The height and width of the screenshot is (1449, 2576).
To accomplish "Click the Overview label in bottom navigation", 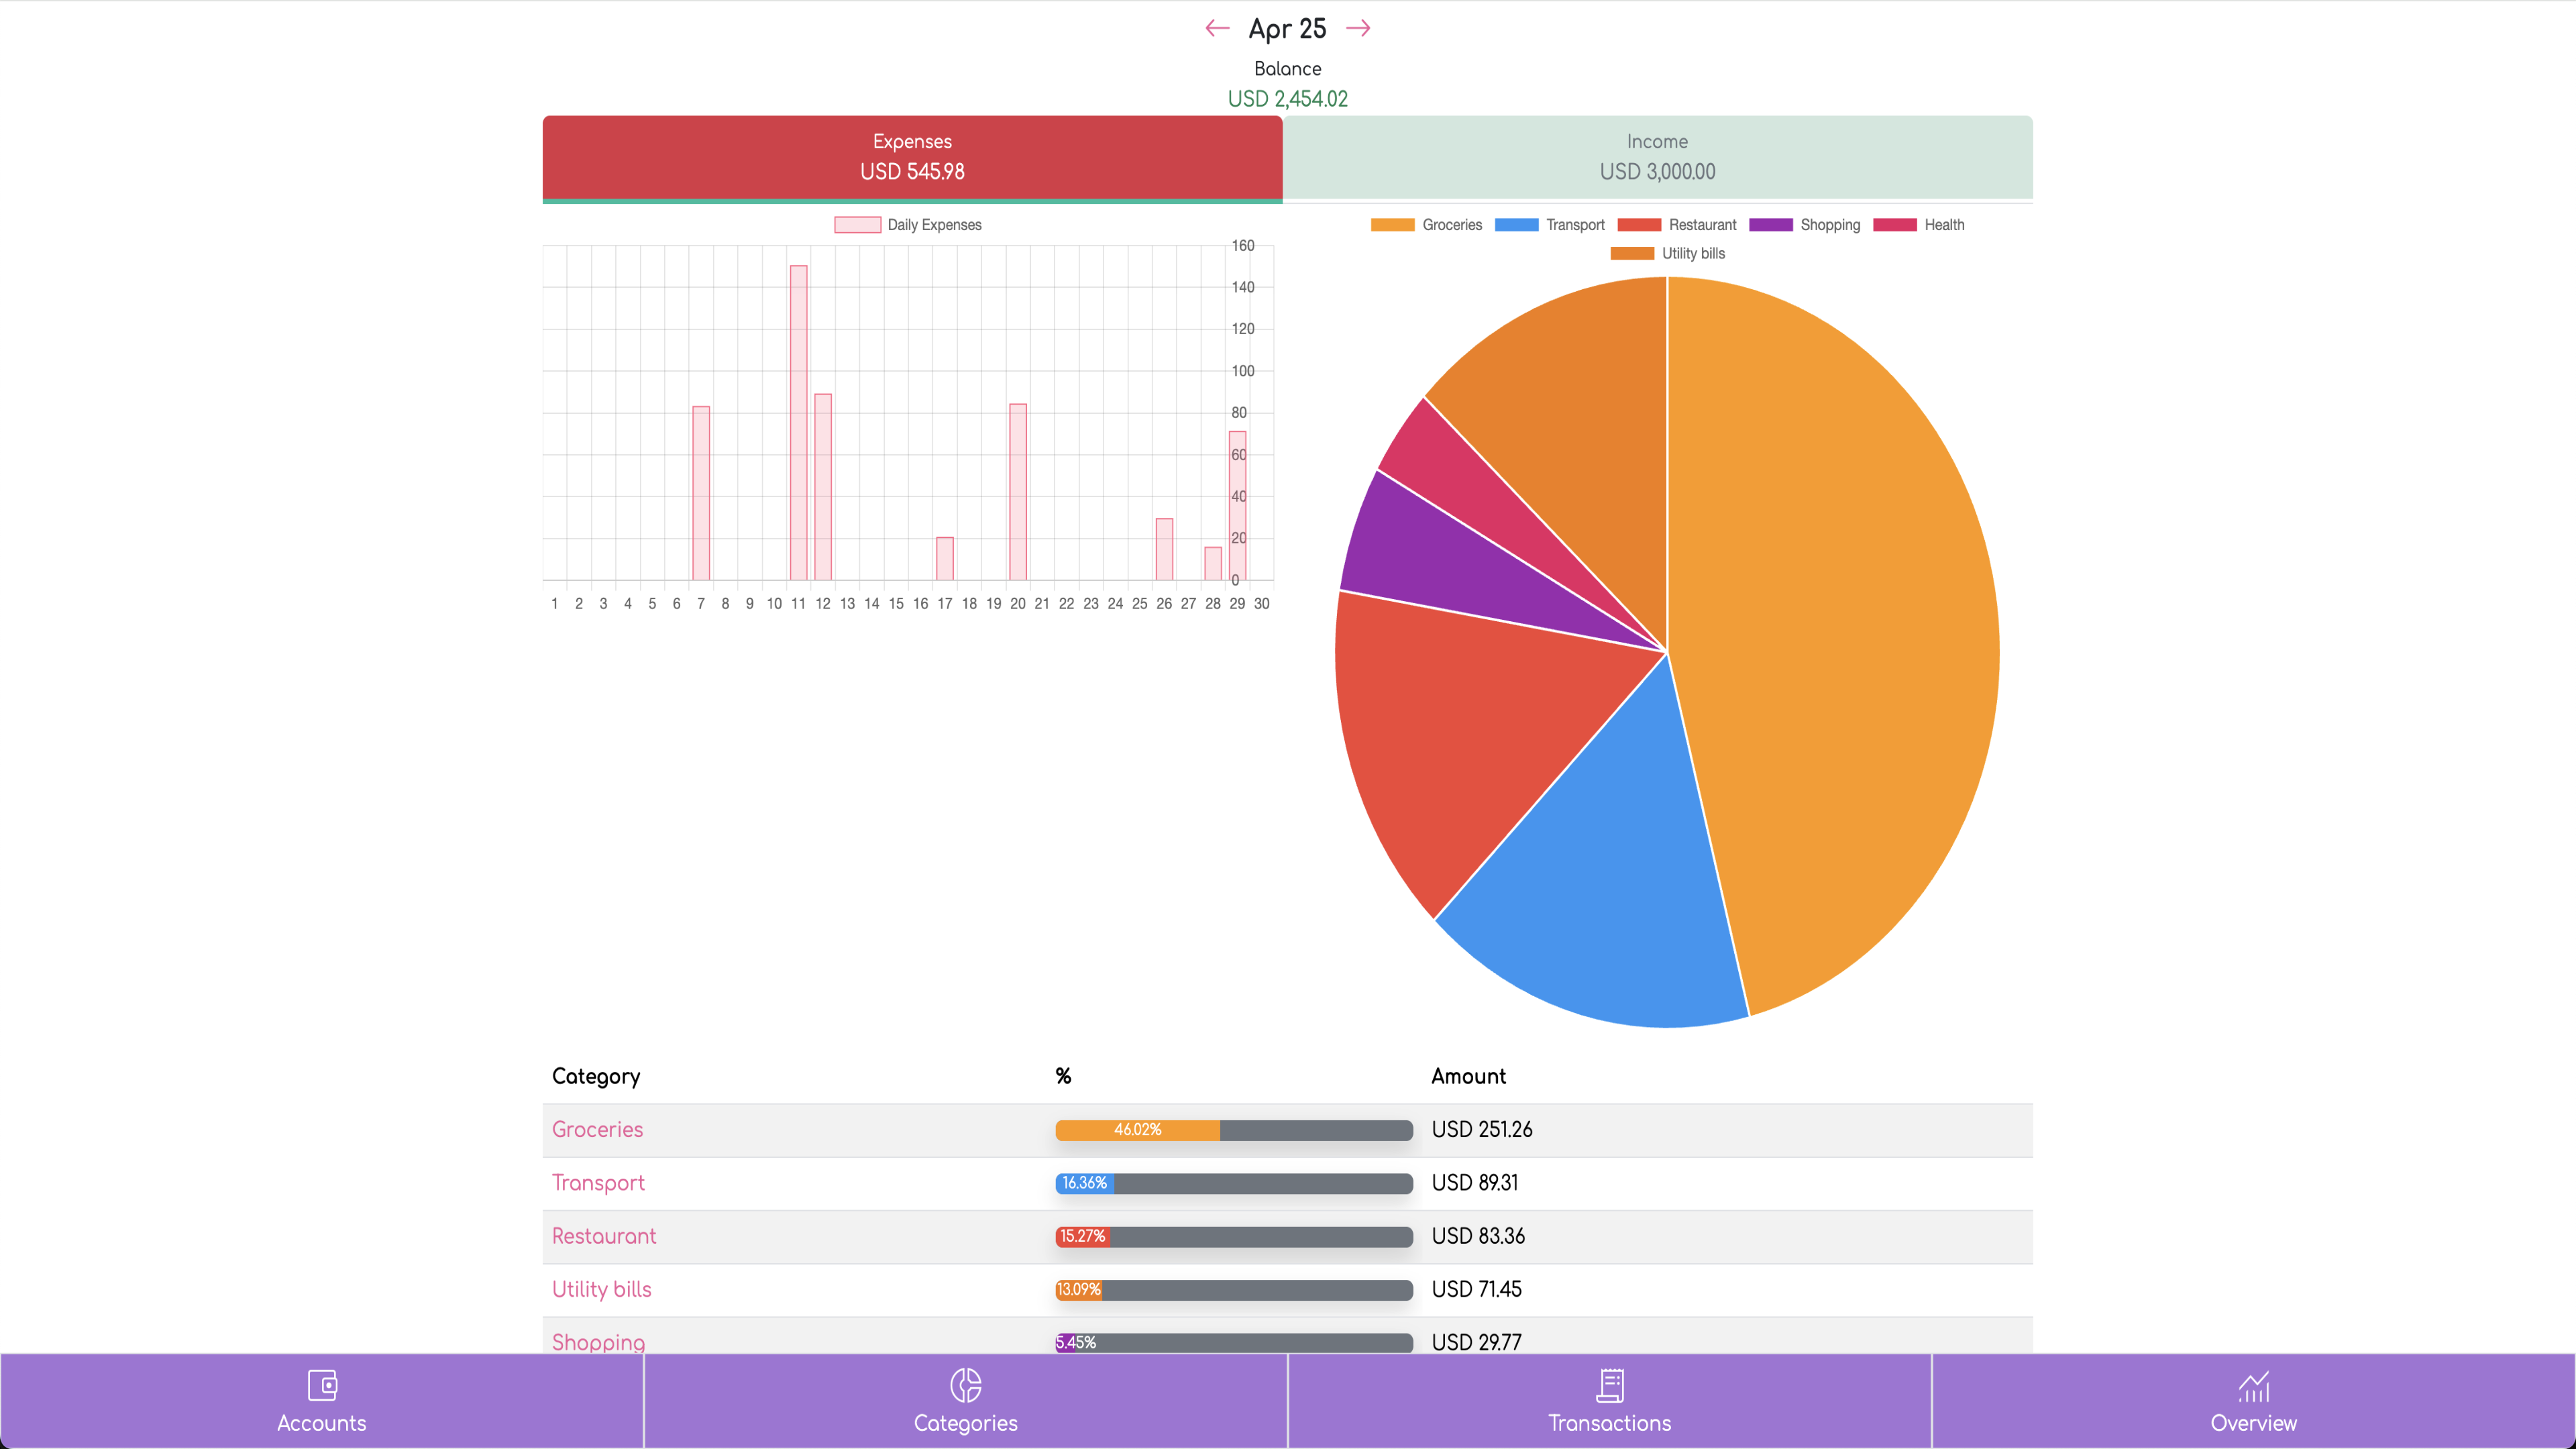I will [2253, 1423].
